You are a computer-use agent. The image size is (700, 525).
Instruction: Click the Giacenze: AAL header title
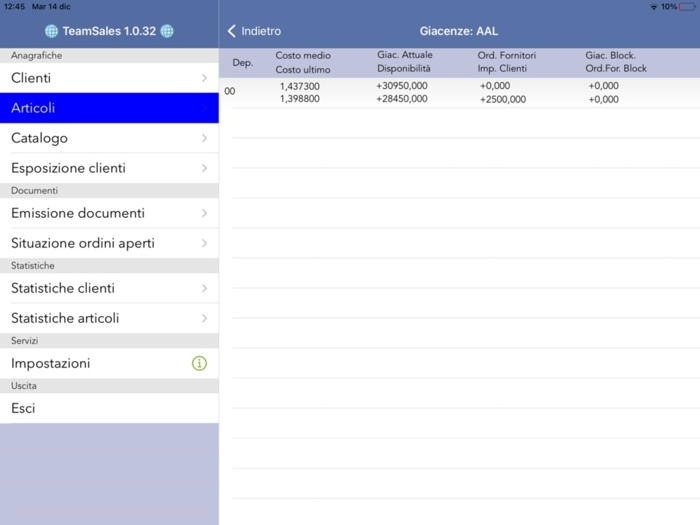[x=458, y=31]
